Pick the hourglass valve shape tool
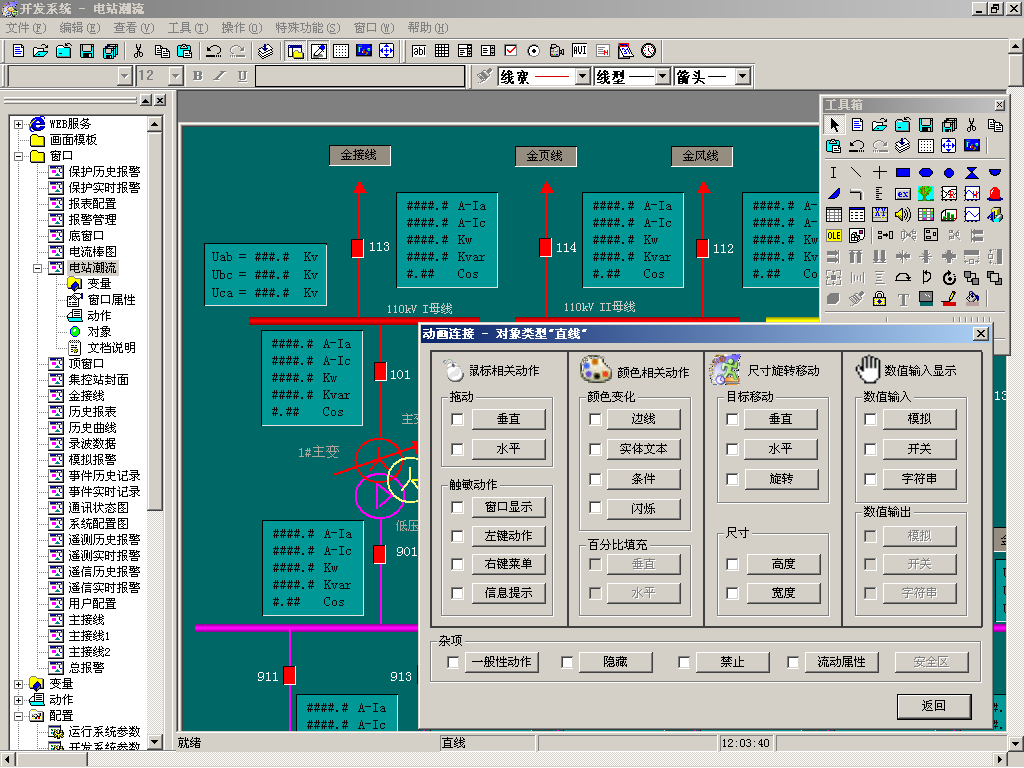The height and width of the screenshot is (768, 1024). coord(972,172)
